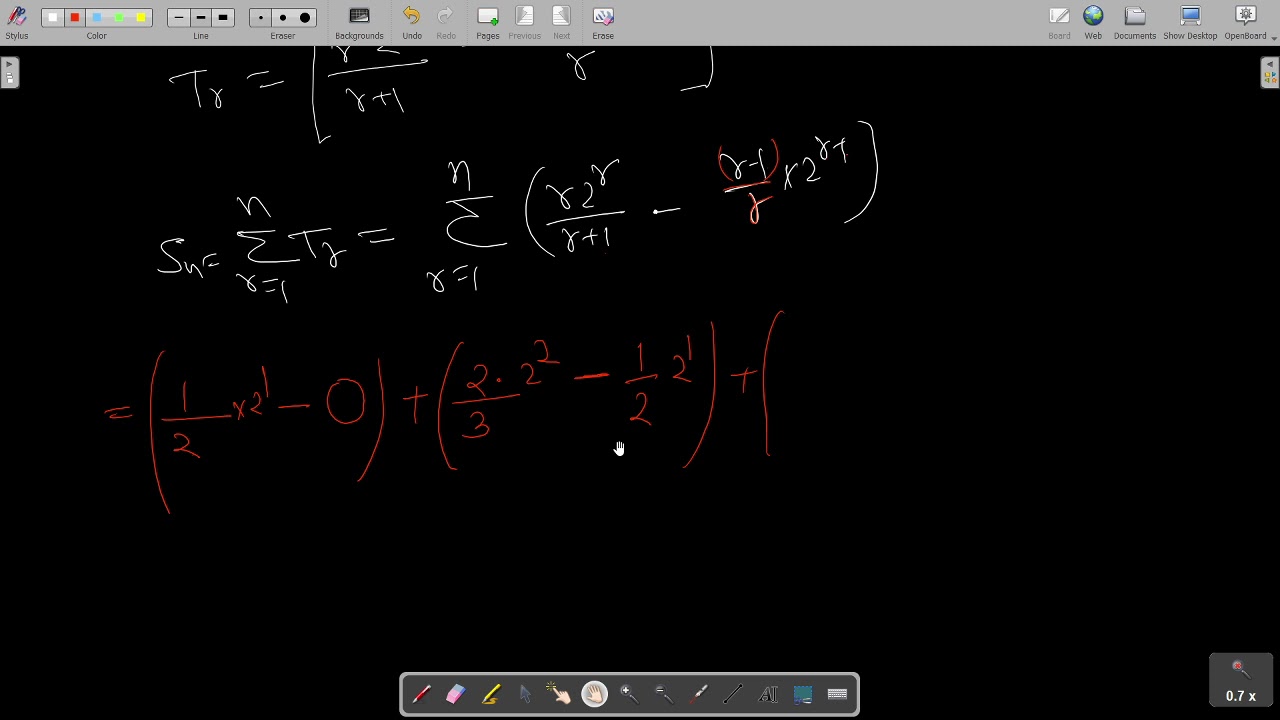Switch to Documents mode
1280x720 pixels.
tap(1134, 23)
